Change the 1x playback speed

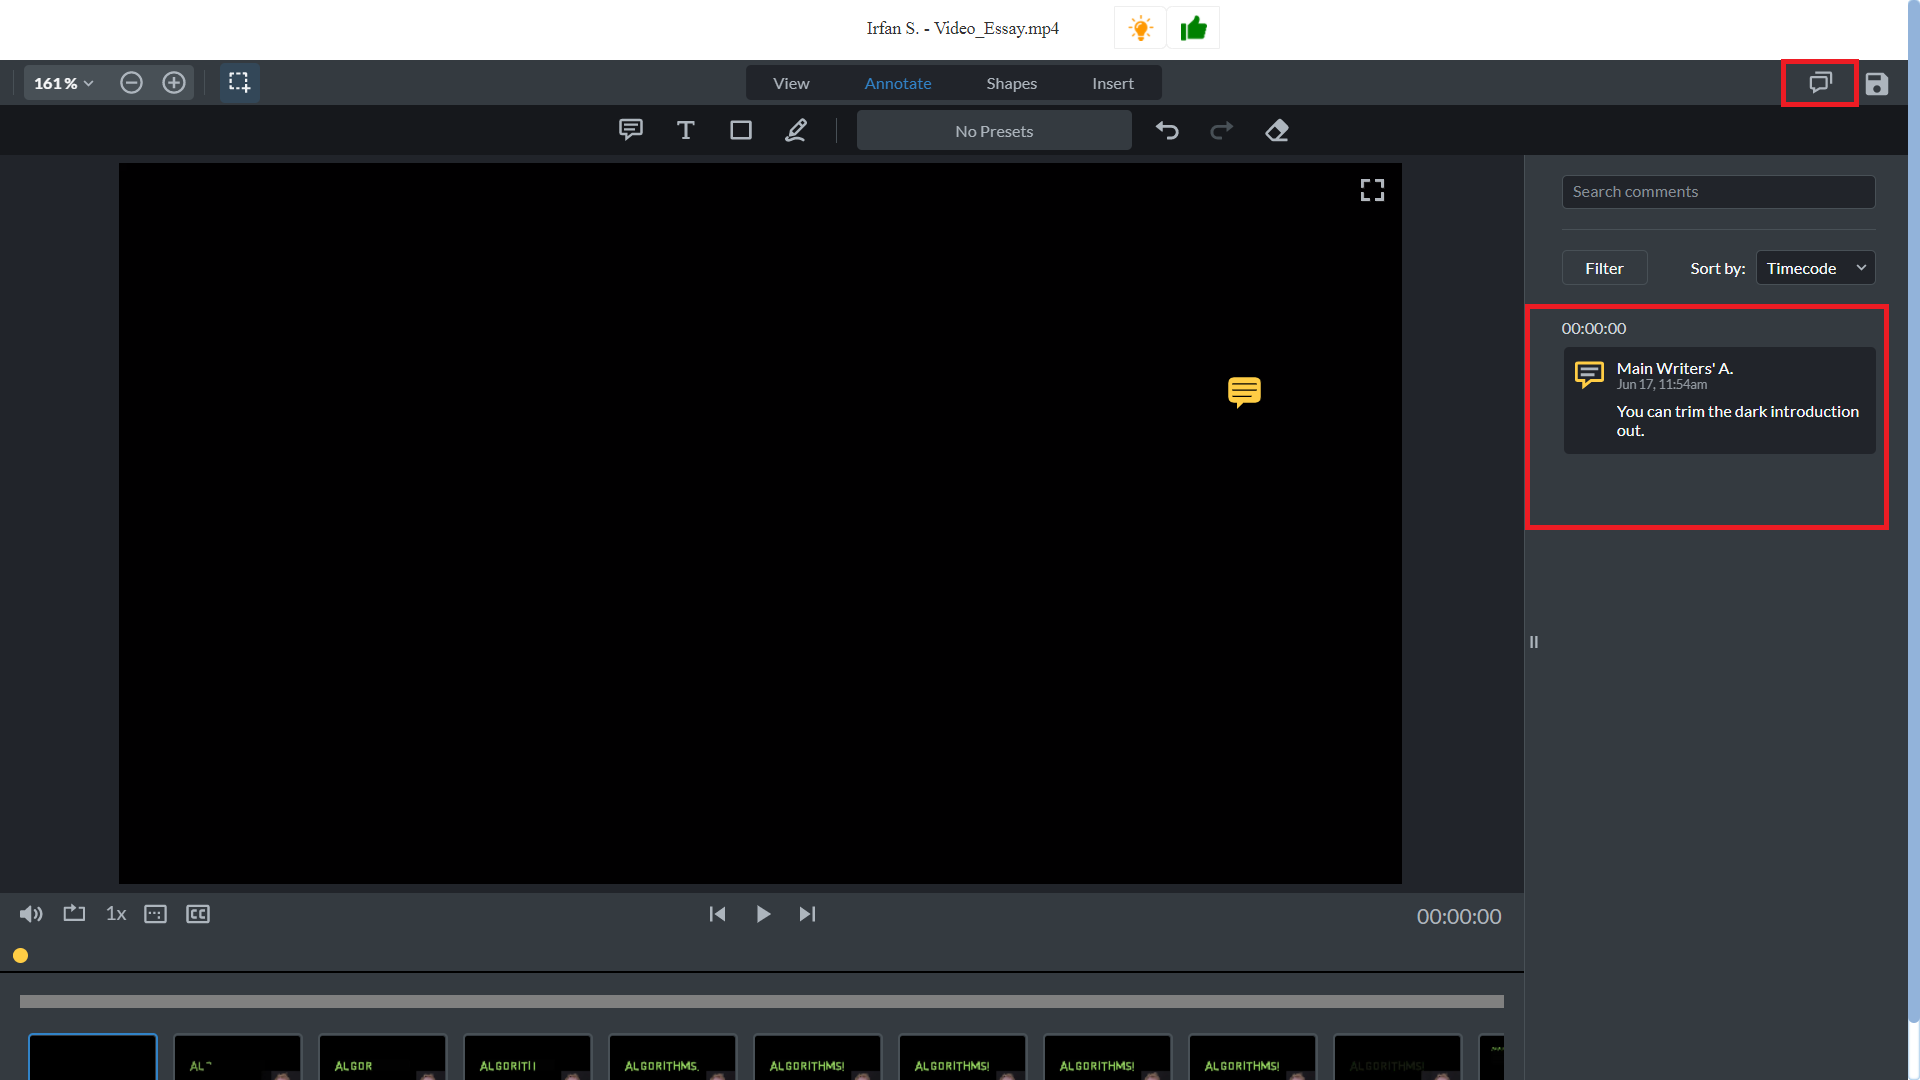pyautogui.click(x=116, y=914)
